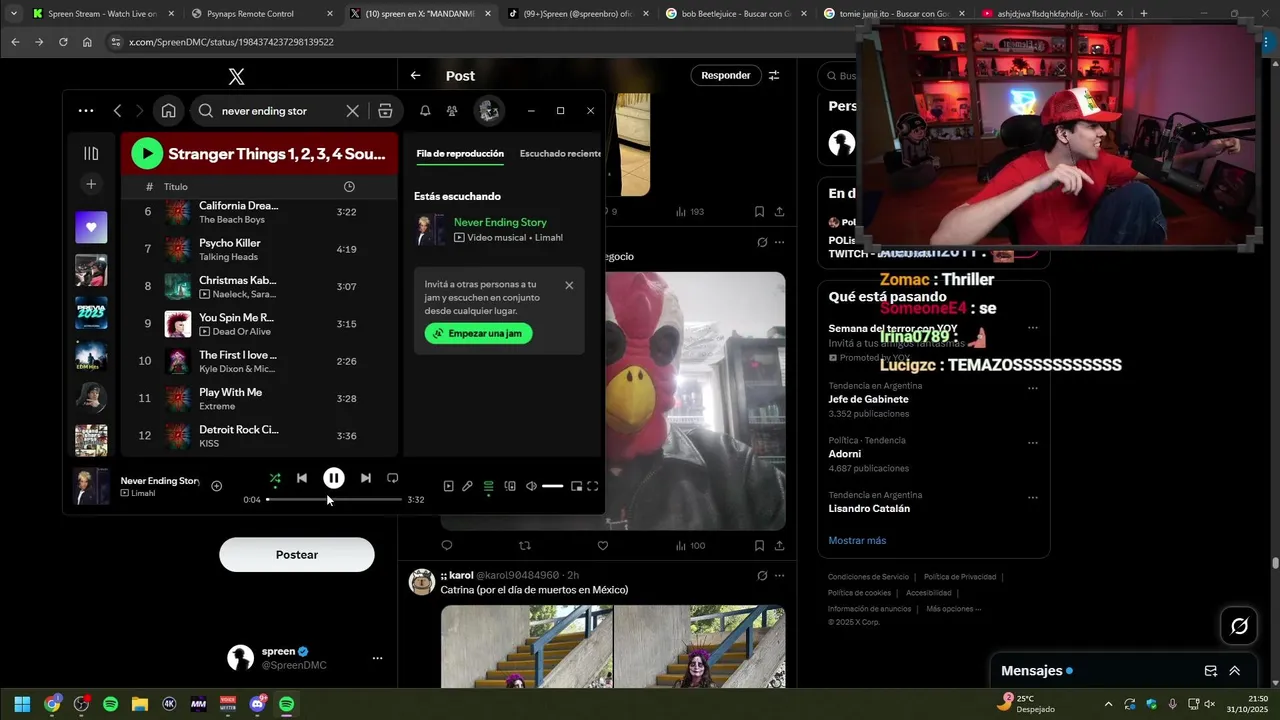Mute Spotify volume speaker icon
This screenshot has width=1280, height=720.
(x=531, y=486)
